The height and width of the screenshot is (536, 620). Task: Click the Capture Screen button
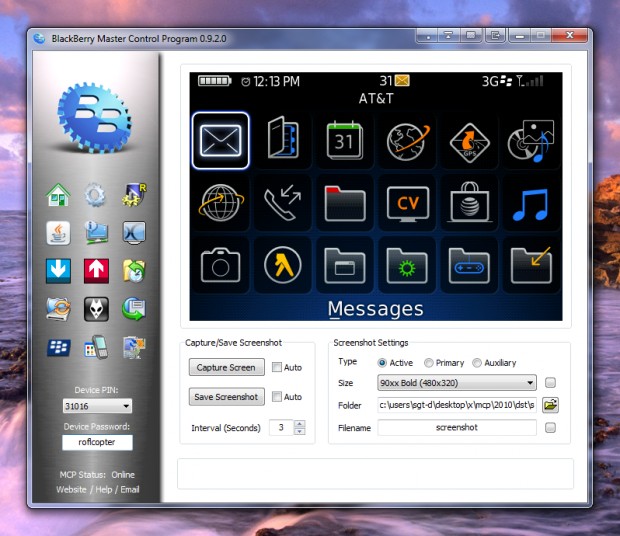tap(227, 367)
